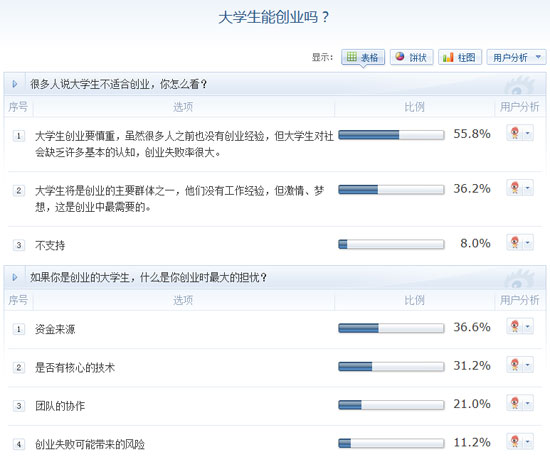
Task: Click the 大学生能创业吗 survey title
Action: pyautogui.click(x=274, y=17)
